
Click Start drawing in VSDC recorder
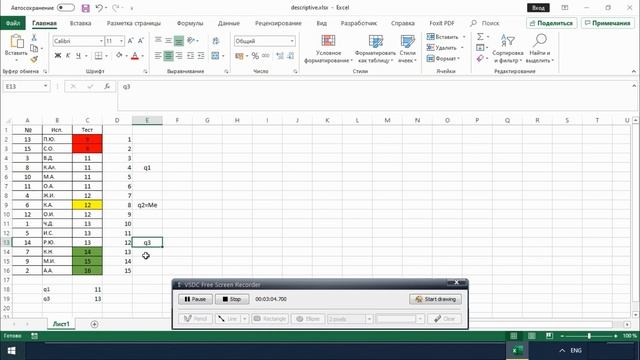click(436, 299)
